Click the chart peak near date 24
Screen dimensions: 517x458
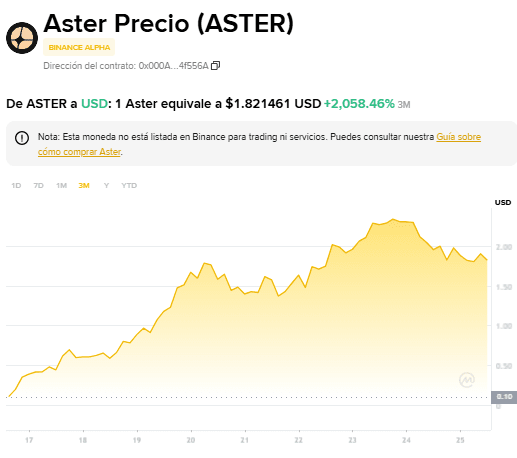pos(393,219)
